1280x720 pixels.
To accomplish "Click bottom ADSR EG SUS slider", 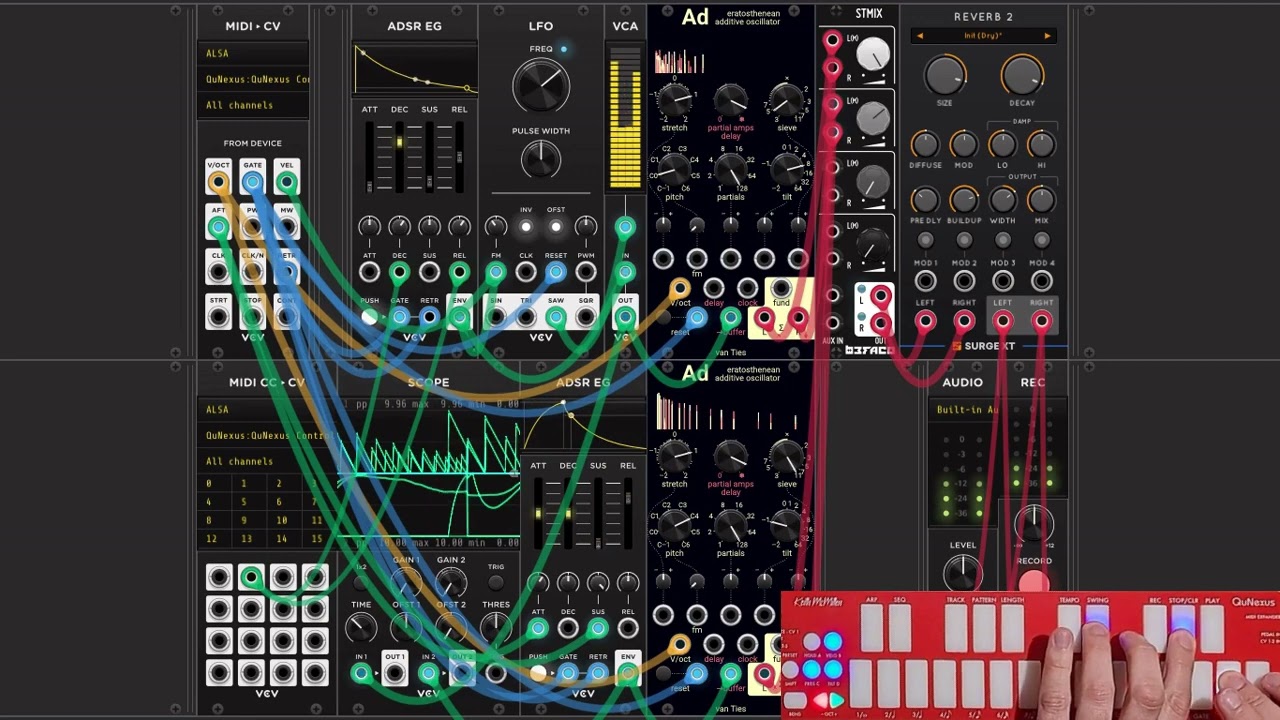I will pos(598,514).
